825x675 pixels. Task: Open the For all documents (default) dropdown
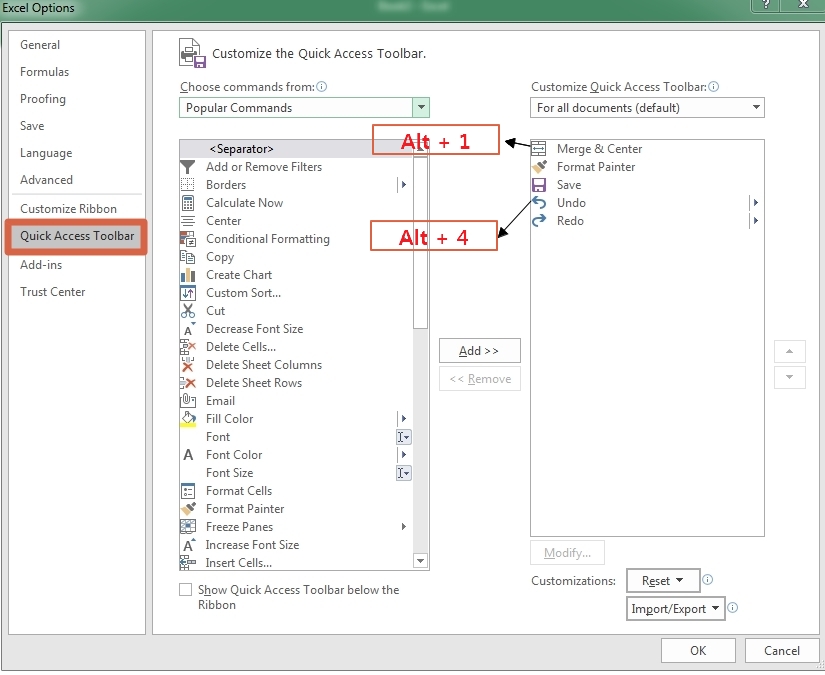point(756,108)
